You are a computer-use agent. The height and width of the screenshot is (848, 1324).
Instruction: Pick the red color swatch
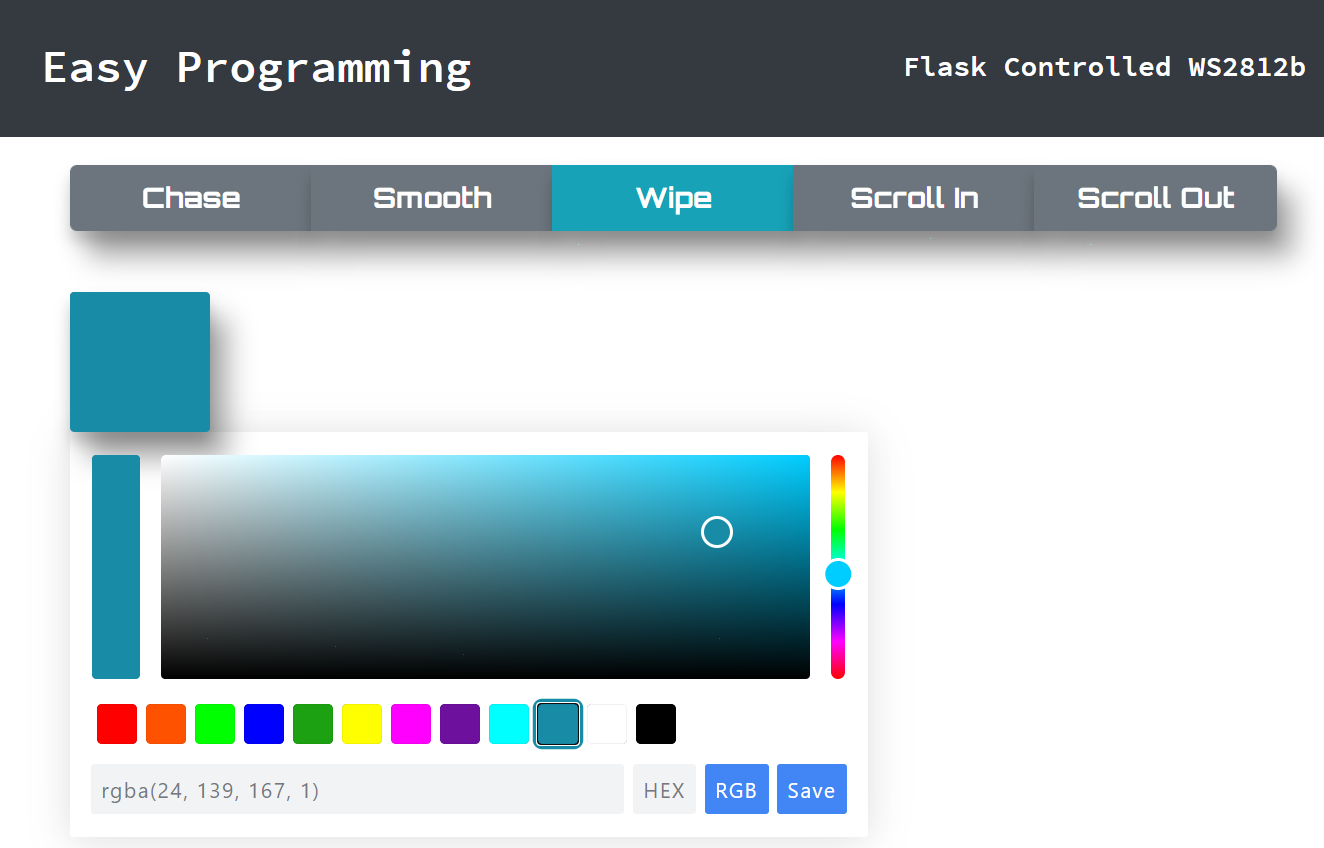(x=117, y=724)
